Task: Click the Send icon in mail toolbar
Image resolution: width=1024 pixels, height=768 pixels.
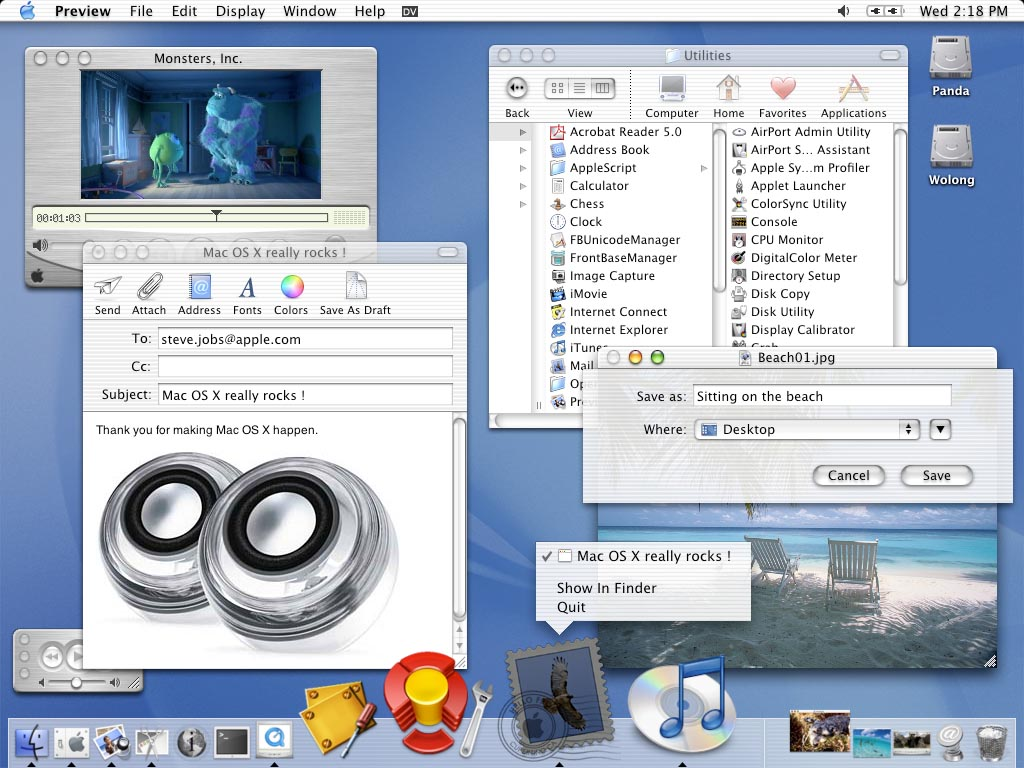Action: click(108, 288)
